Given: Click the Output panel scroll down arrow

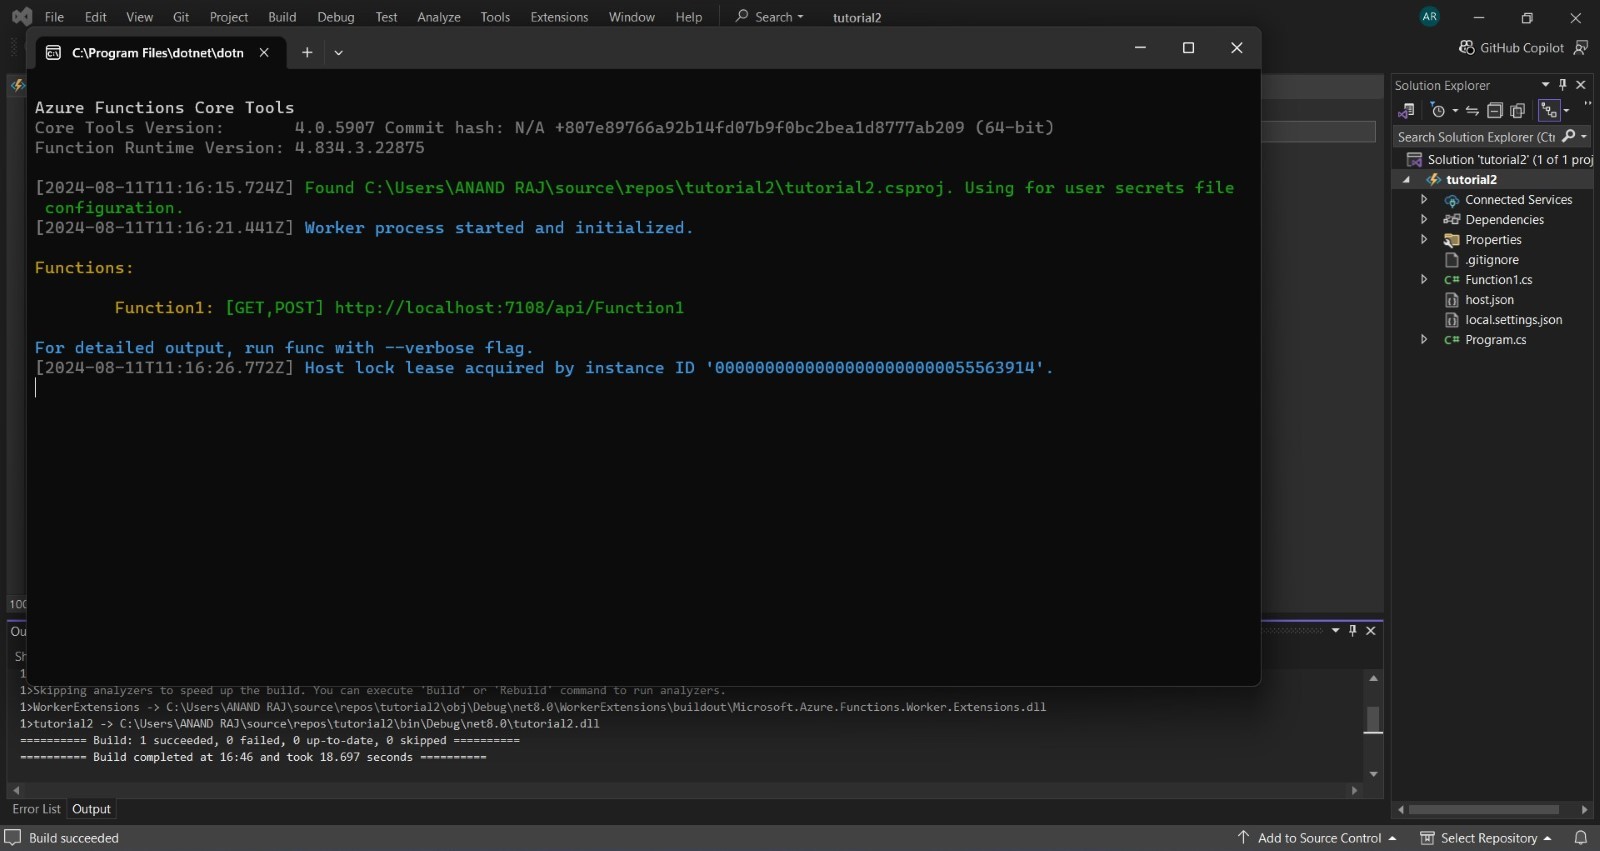Looking at the screenshot, I should [x=1374, y=774].
